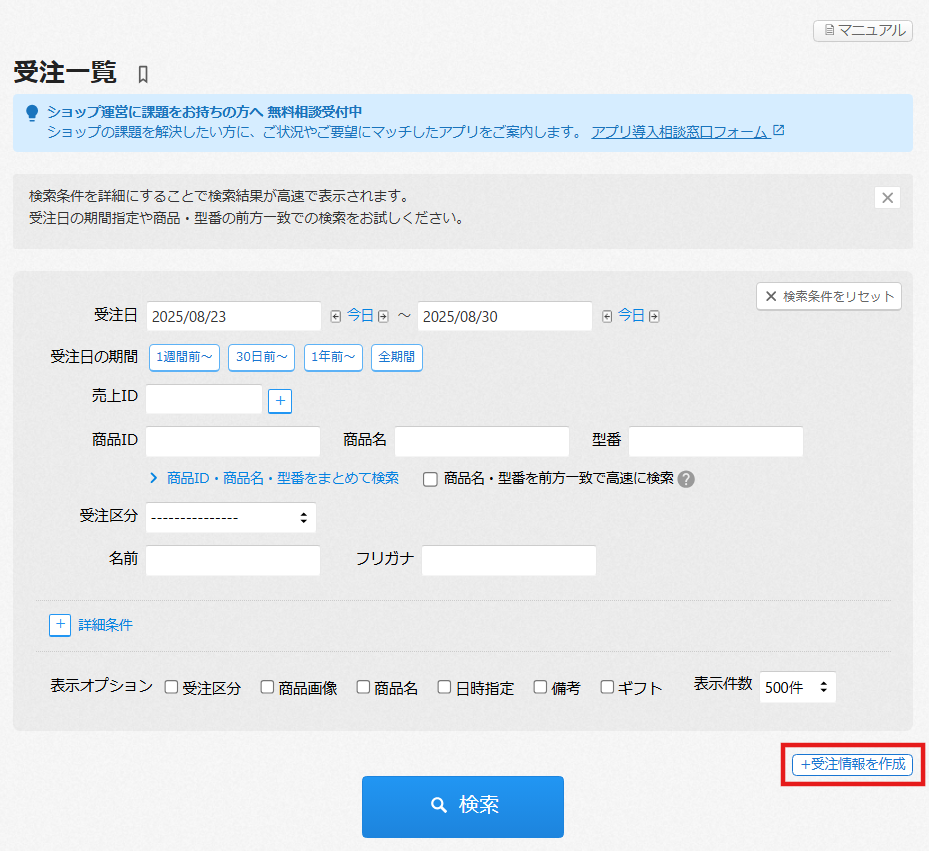Enable 商品名・型番 prefix-match fast search checkbox
This screenshot has height=851, width=929.
point(430,479)
